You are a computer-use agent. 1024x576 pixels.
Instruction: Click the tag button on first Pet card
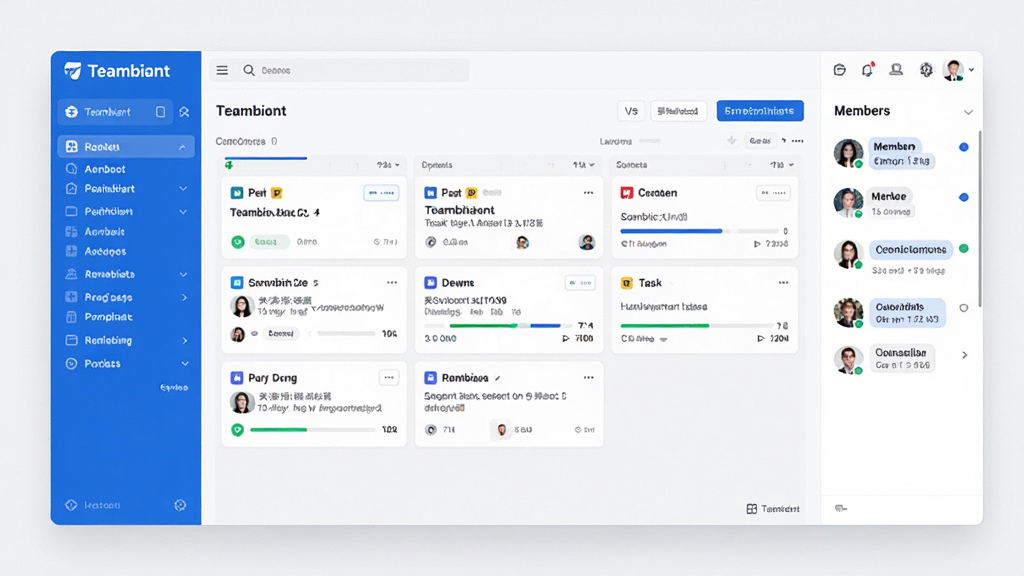click(381, 193)
